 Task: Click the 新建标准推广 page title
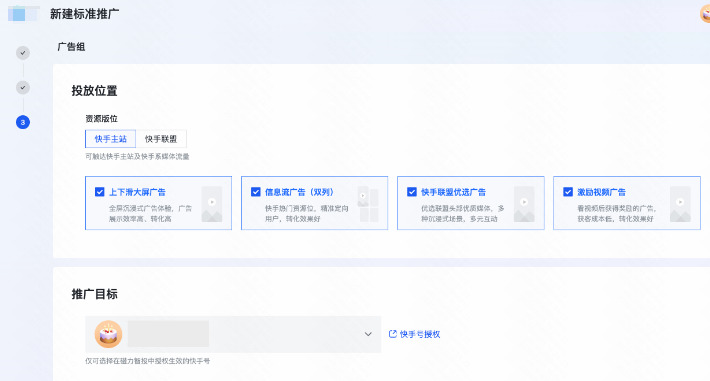85,14
